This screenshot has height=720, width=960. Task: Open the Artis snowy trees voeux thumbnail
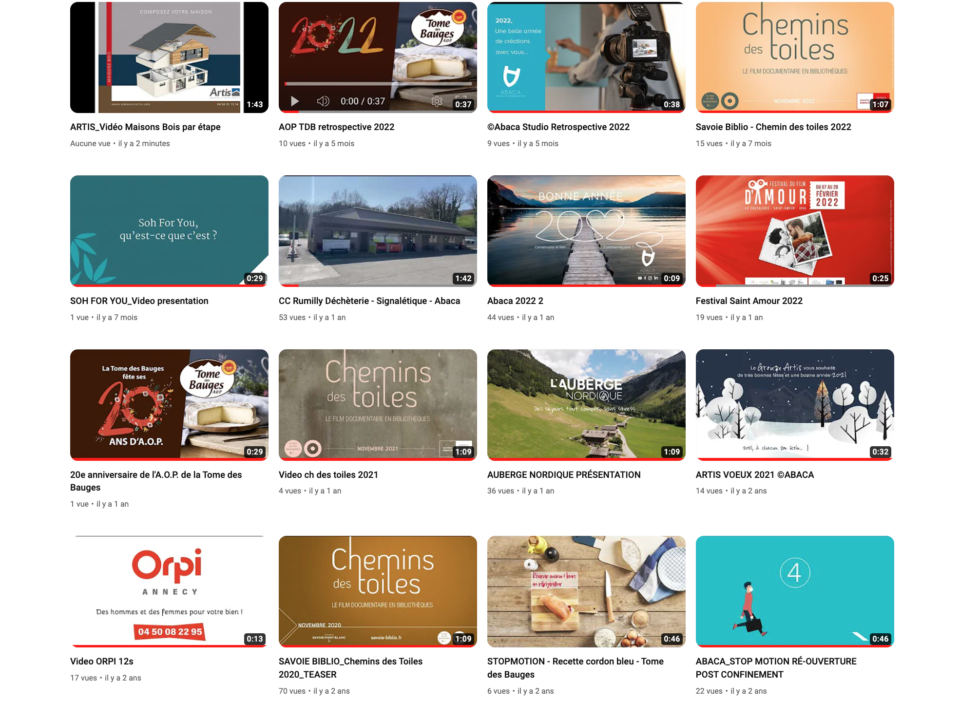pyautogui.click(x=795, y=405)
